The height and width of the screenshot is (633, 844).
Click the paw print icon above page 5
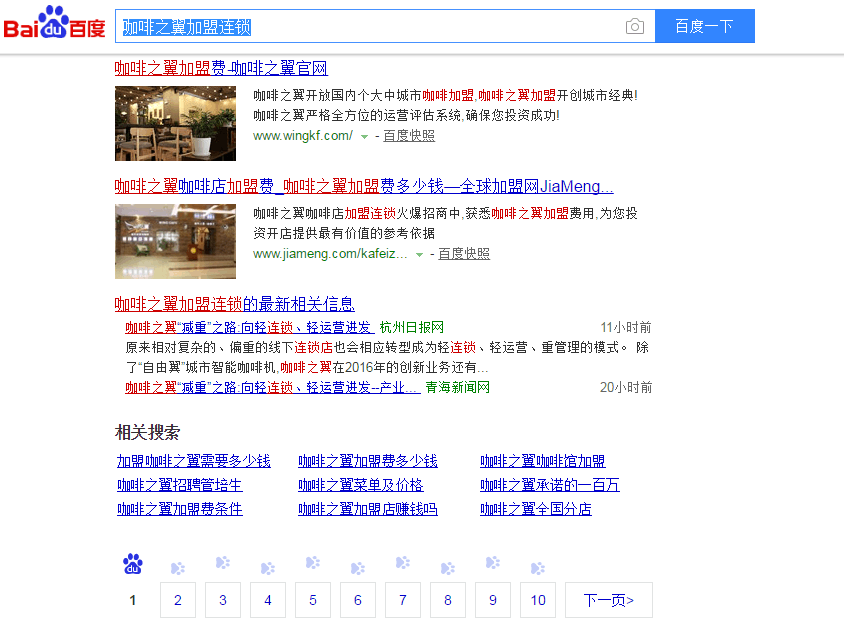(313, 562)
